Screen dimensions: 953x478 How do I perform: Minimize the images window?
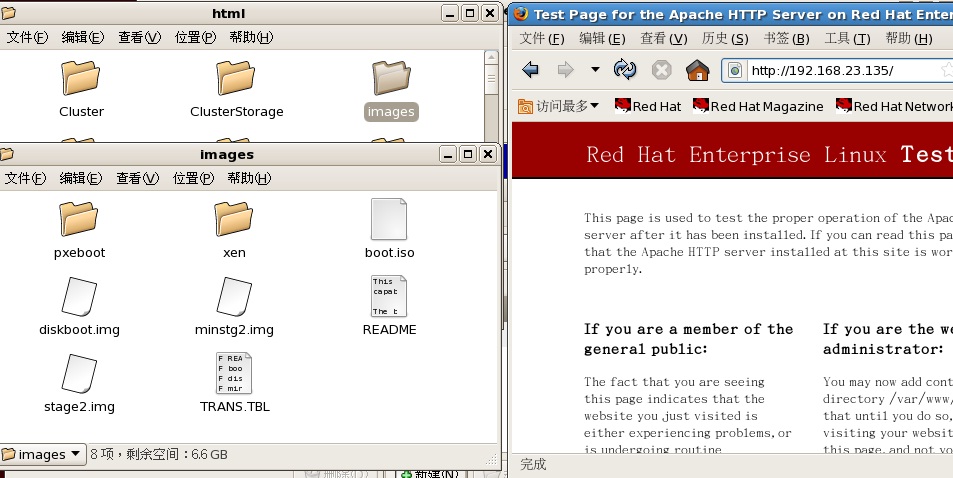(448, 154)
